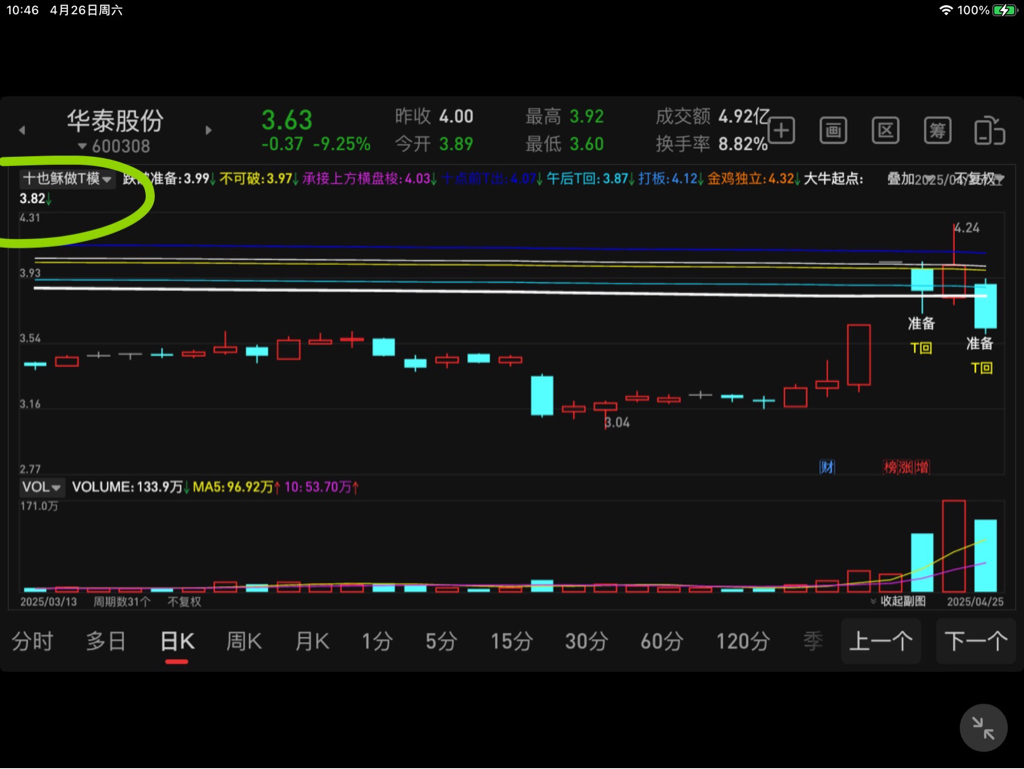Select the 日K tab

pyautogui.click(x=177, y=642)
